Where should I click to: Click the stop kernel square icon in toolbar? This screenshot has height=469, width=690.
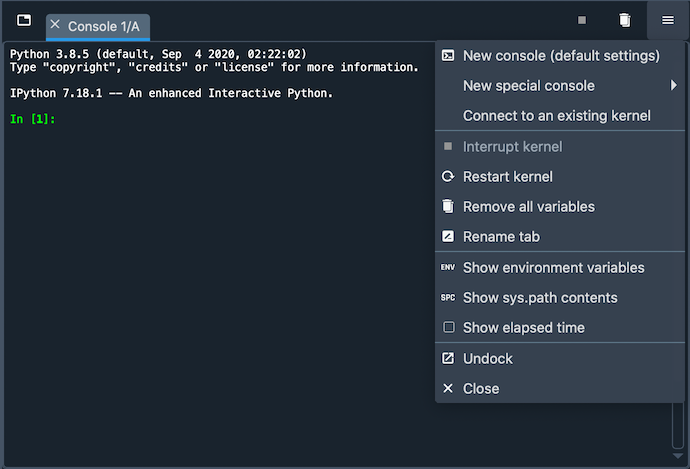[582, 20]
